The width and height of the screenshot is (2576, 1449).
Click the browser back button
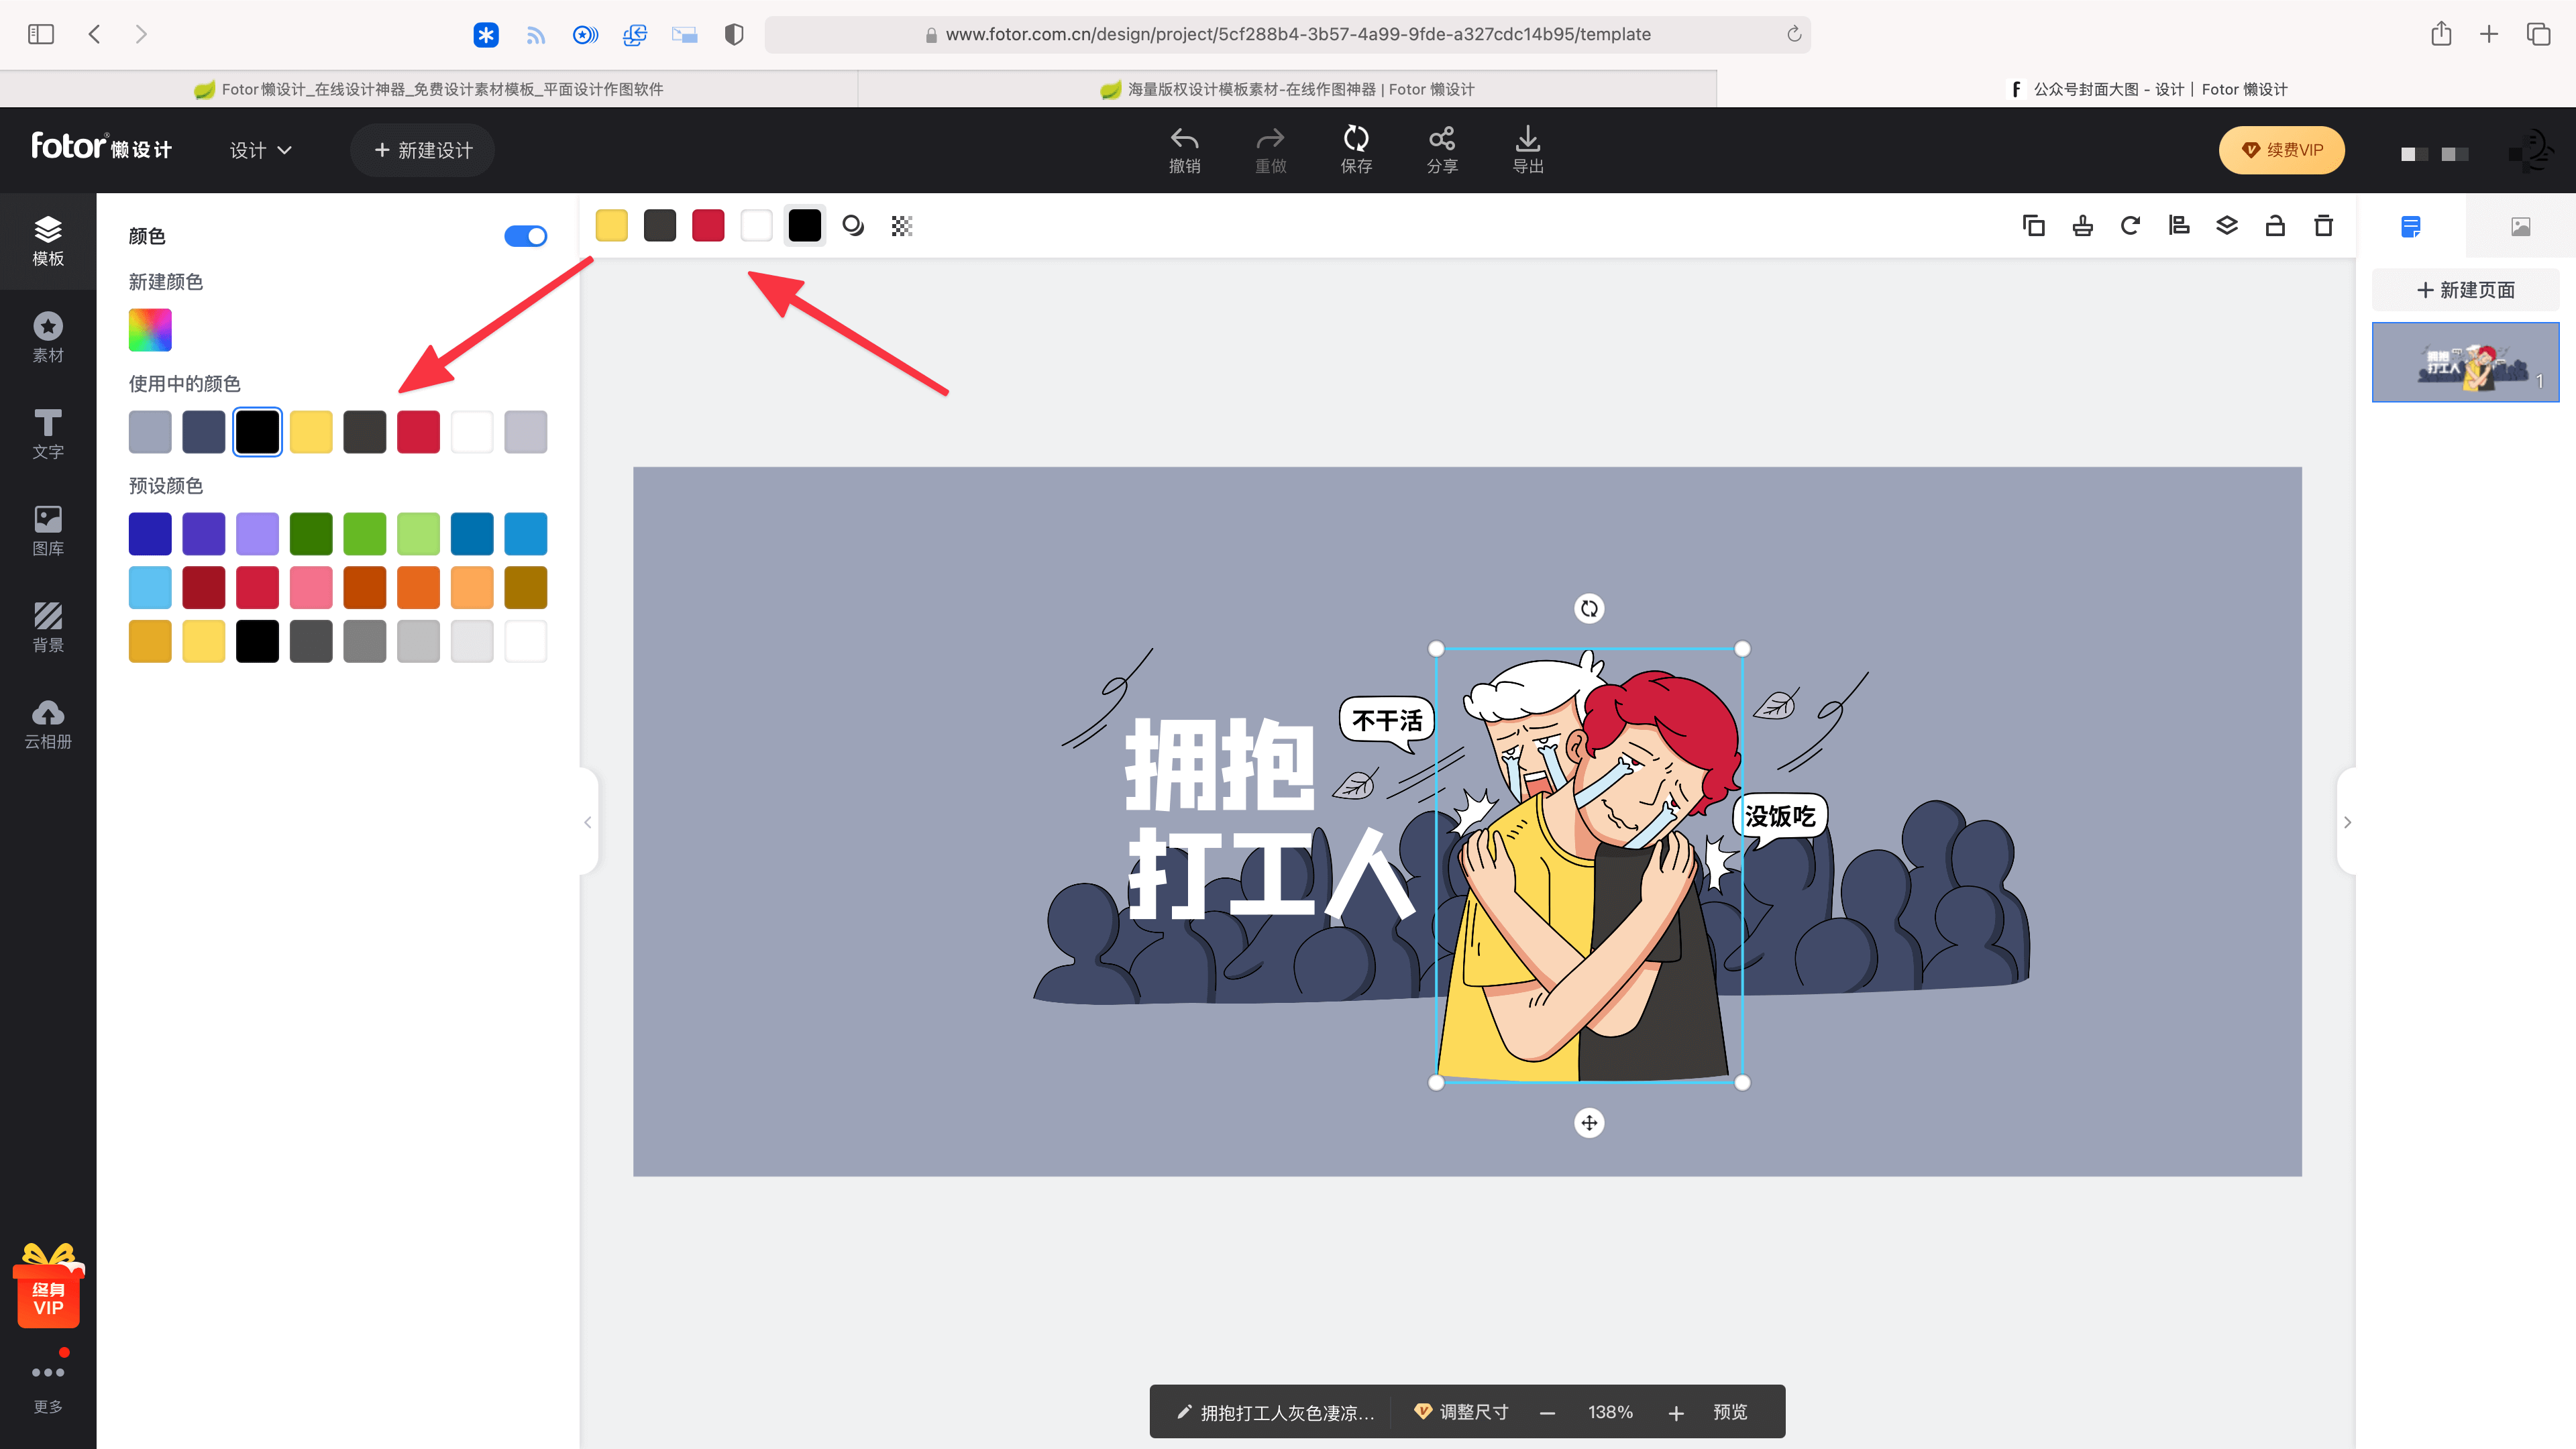pos(94,34)
